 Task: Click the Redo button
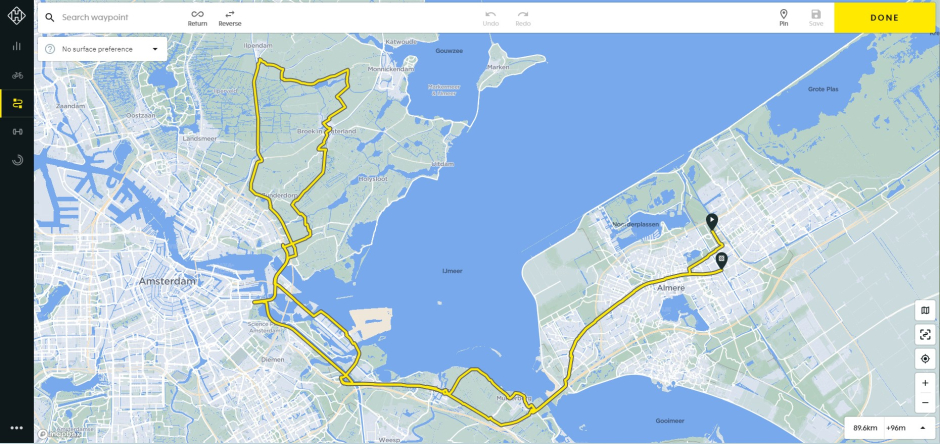click(x=523, y=18)
